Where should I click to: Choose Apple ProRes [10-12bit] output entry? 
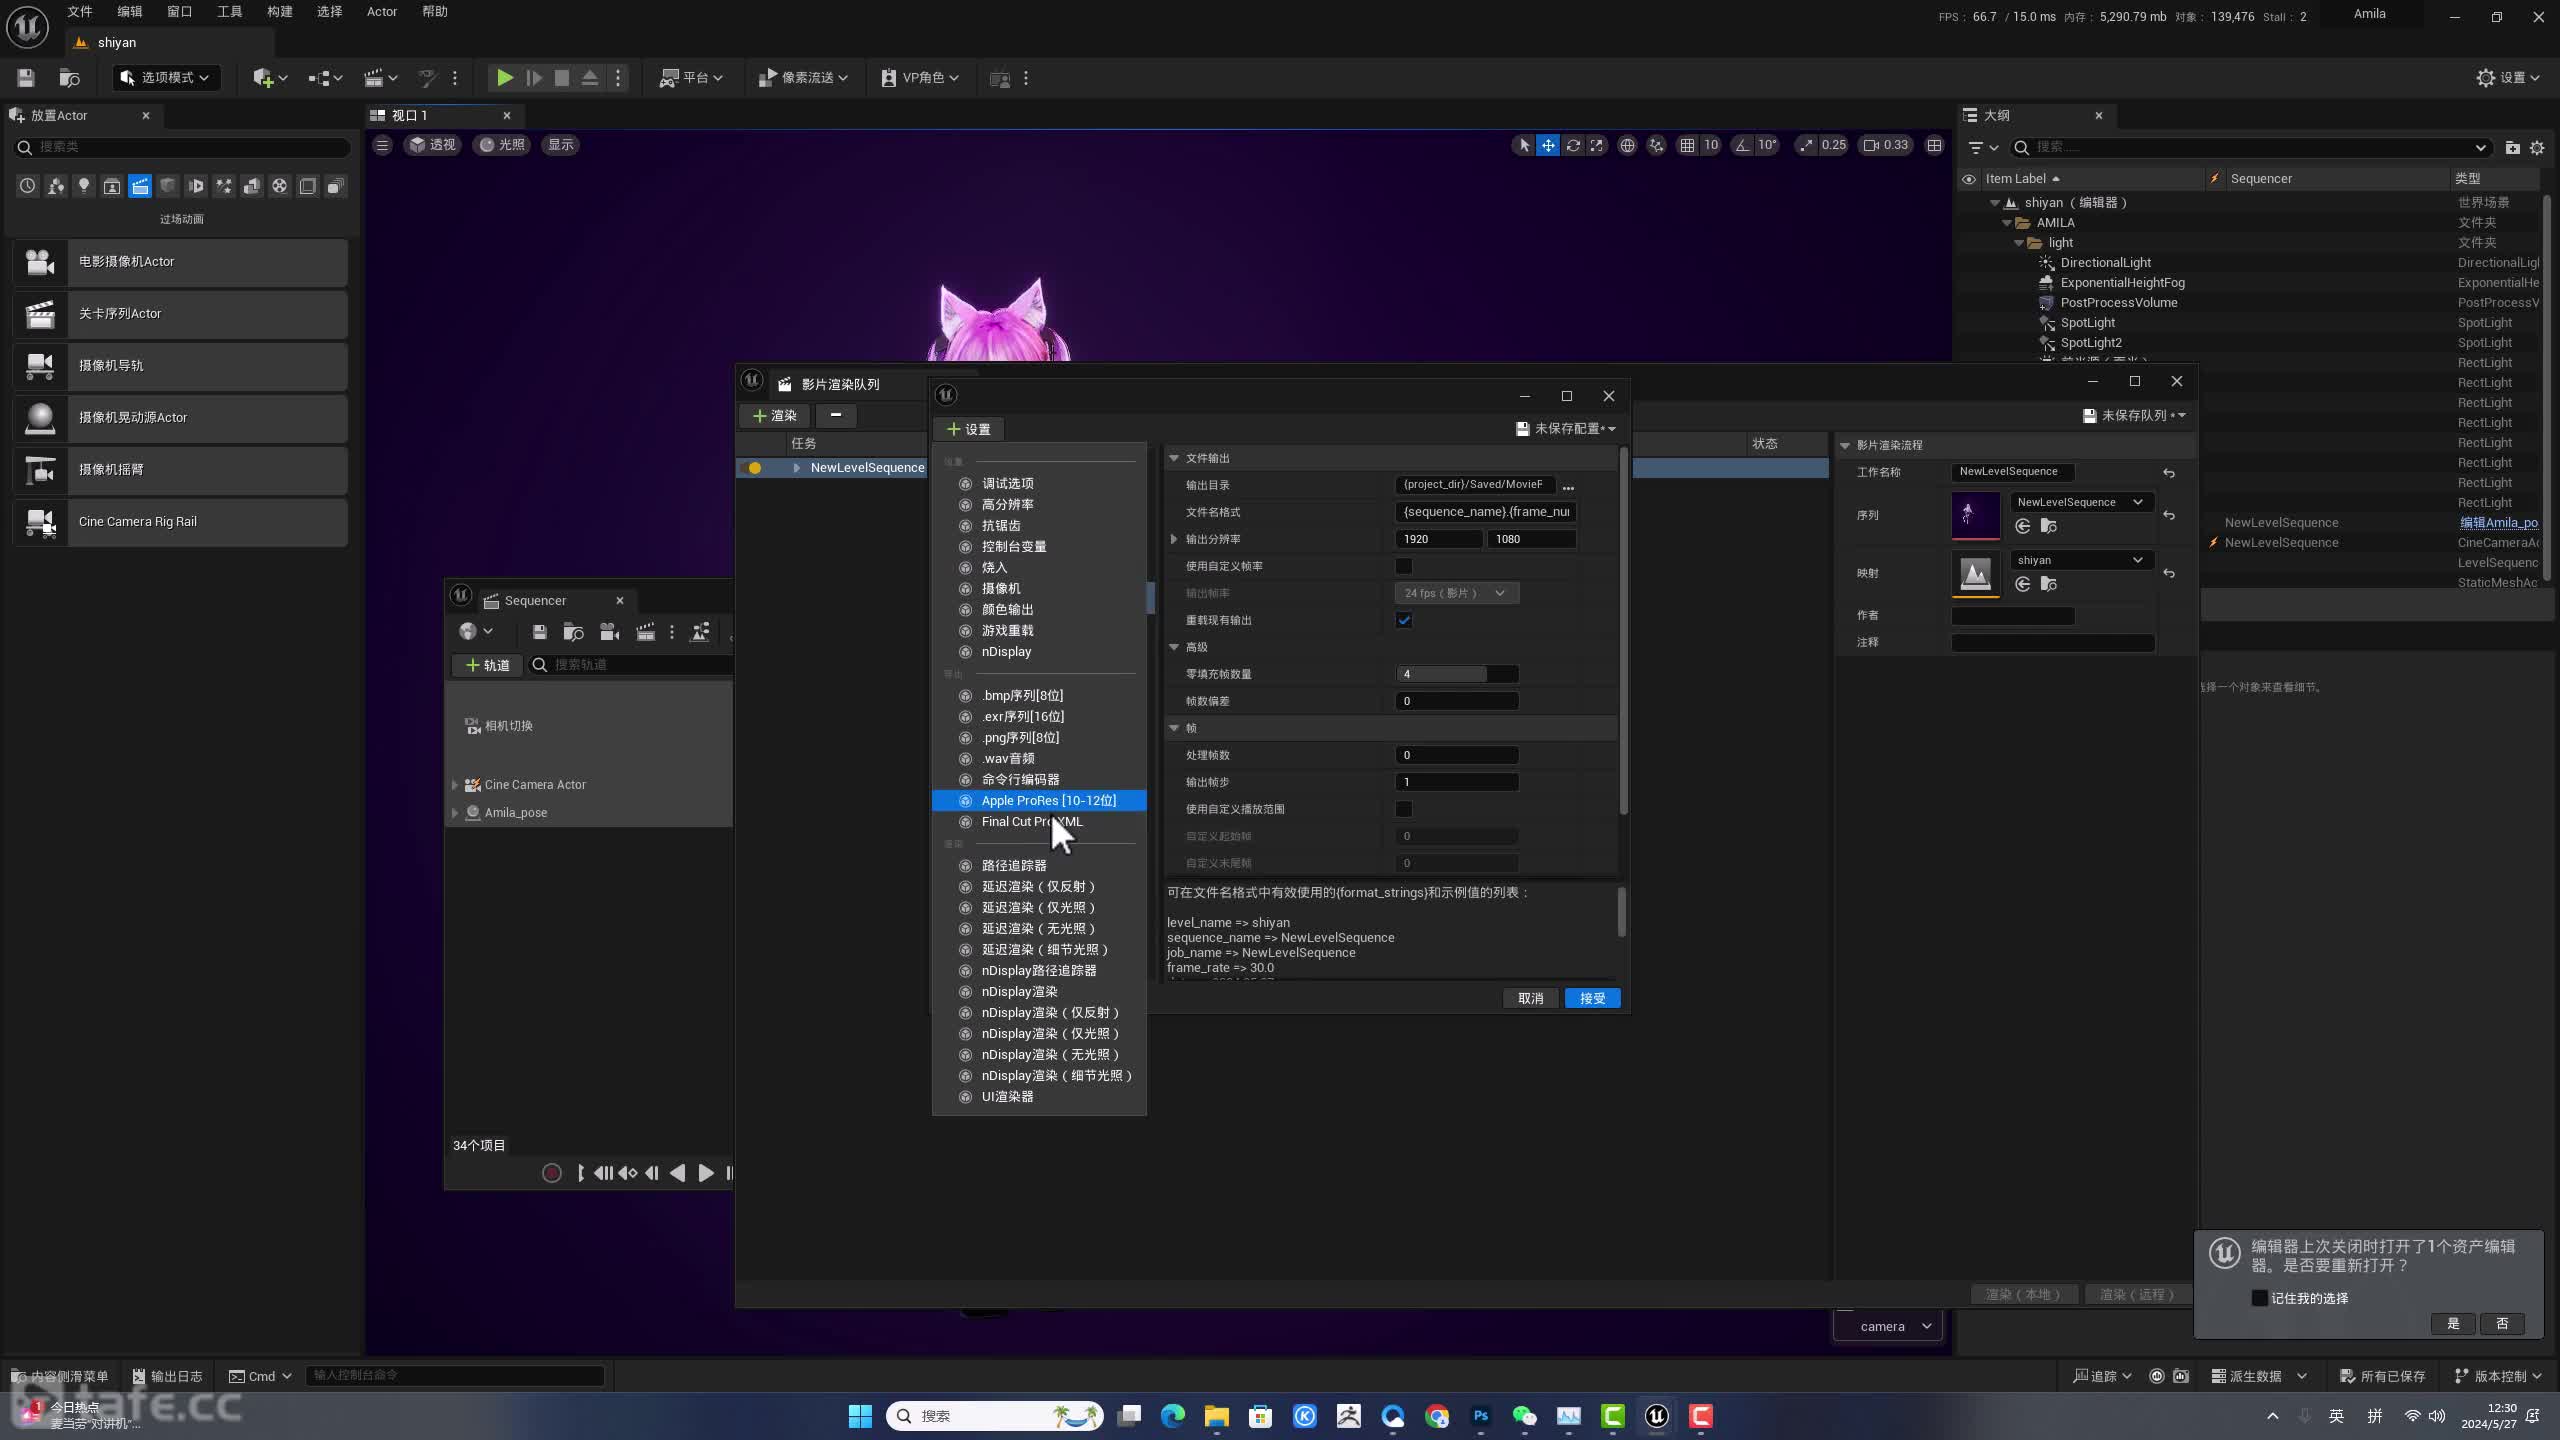[x=1039, y=801]
